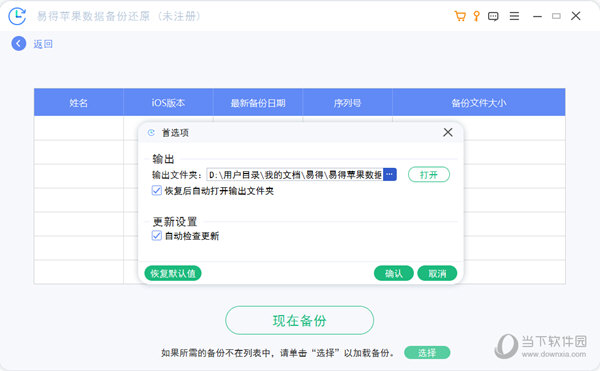Click the 序列号 column header
The height and width of the screenshot is (371, 600).
(347, 103)
